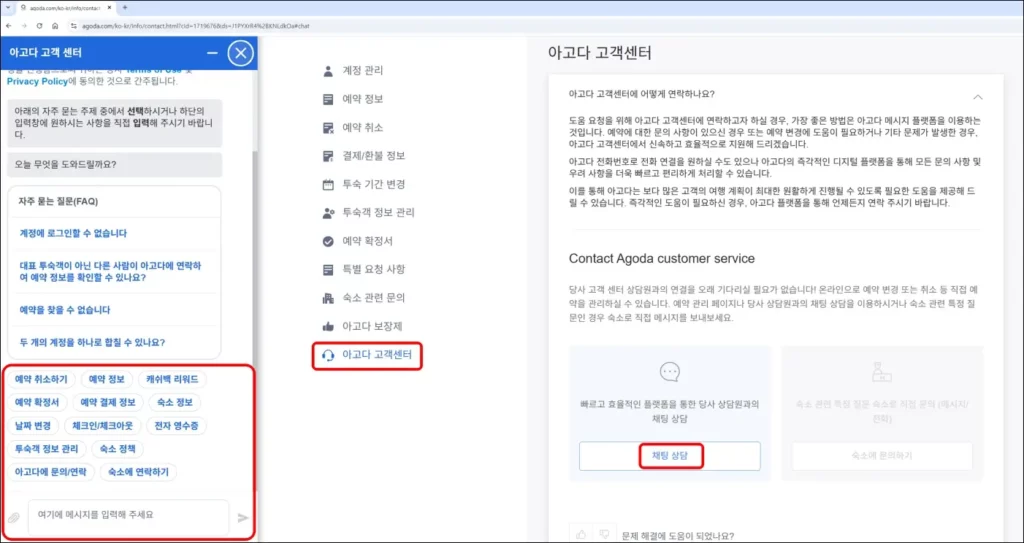
Task: Open the Privacy Policy link in chat
Action: pos(37,82)
